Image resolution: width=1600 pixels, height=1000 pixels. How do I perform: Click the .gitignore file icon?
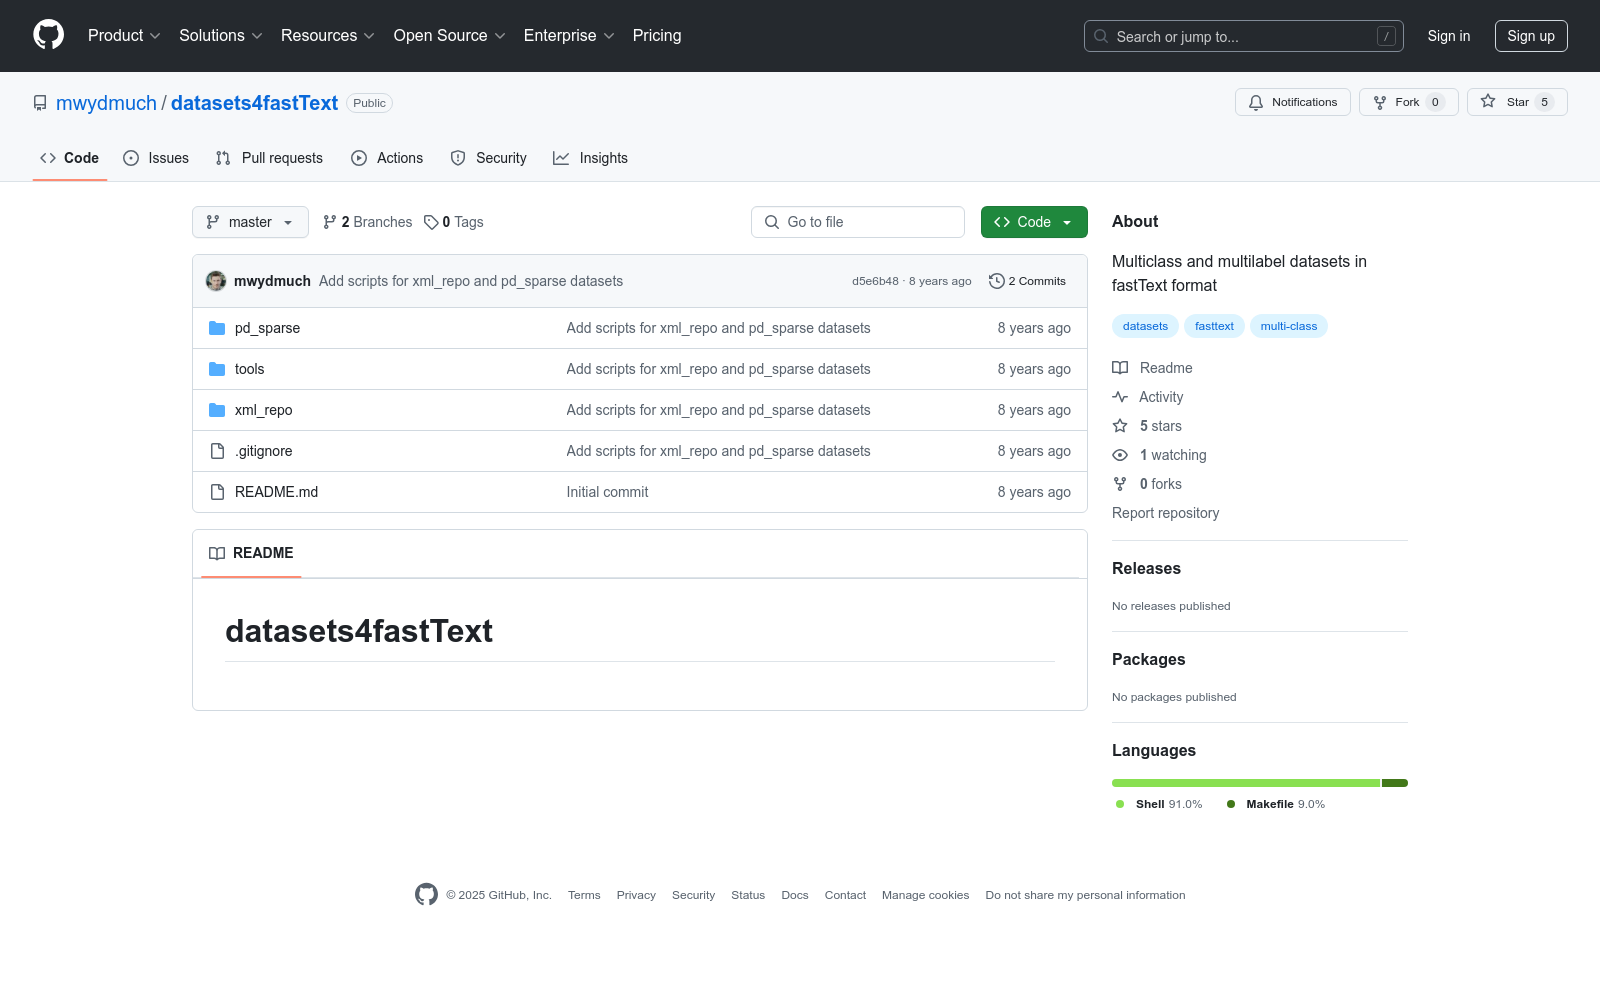pos(217,451)
